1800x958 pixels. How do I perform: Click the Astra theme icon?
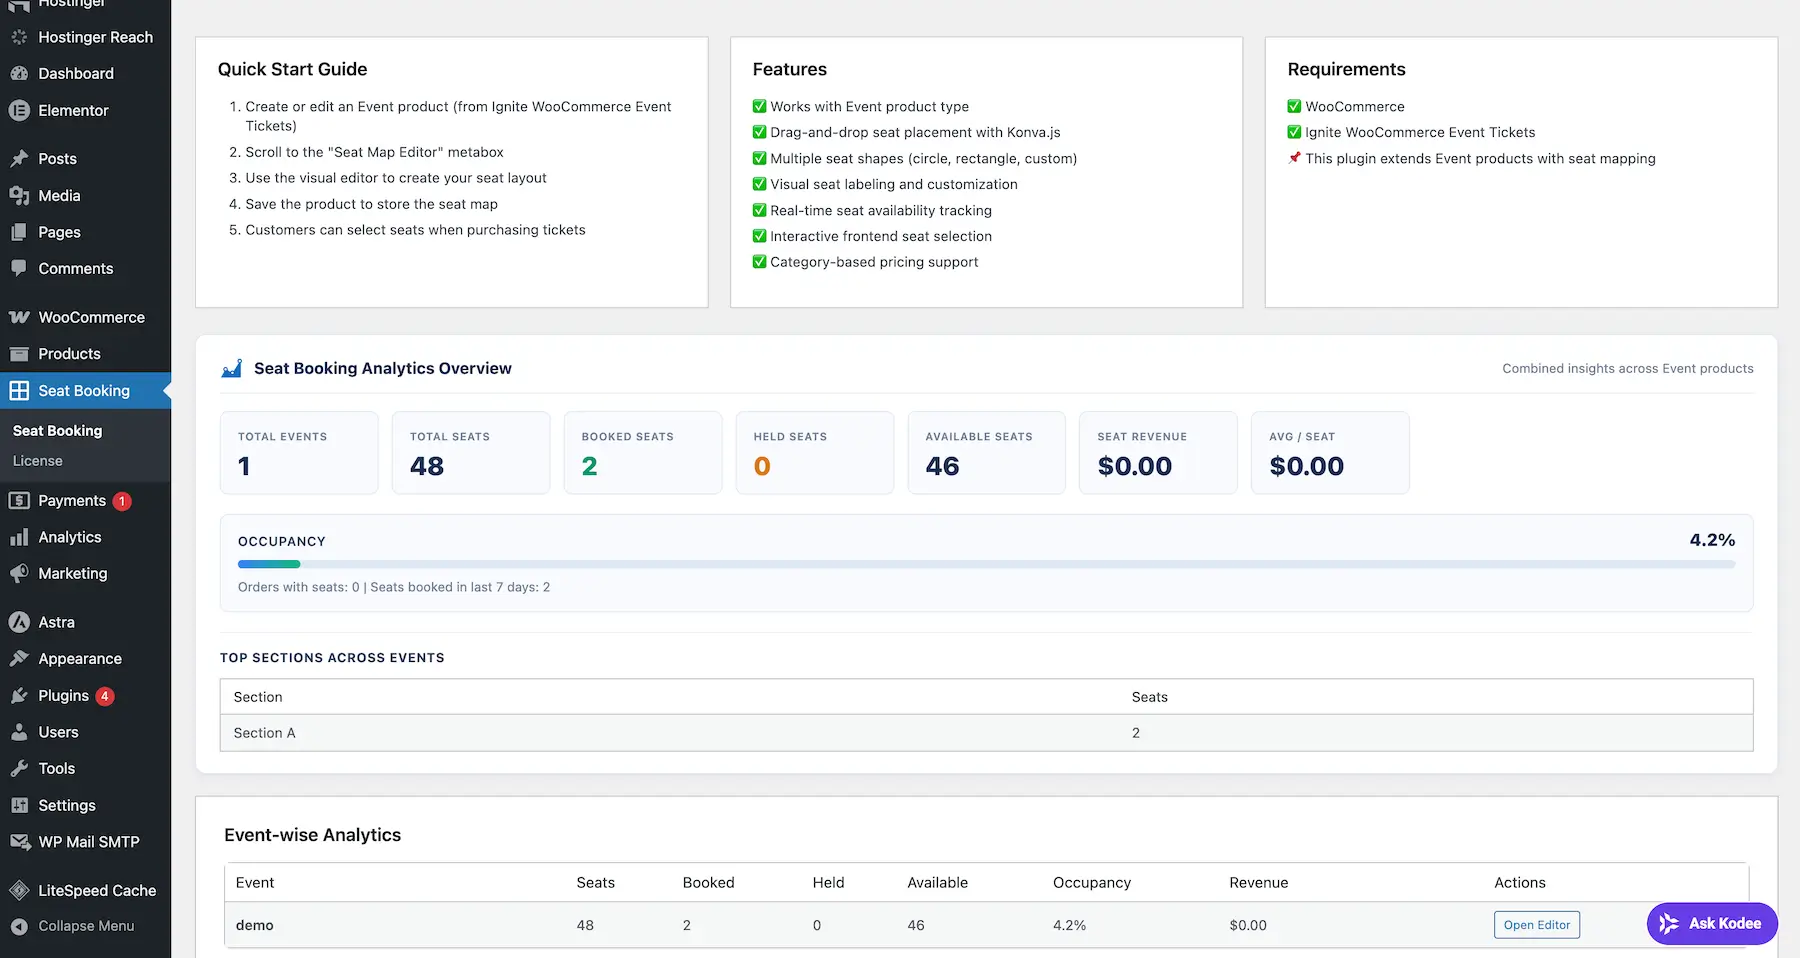click(19, 622)
